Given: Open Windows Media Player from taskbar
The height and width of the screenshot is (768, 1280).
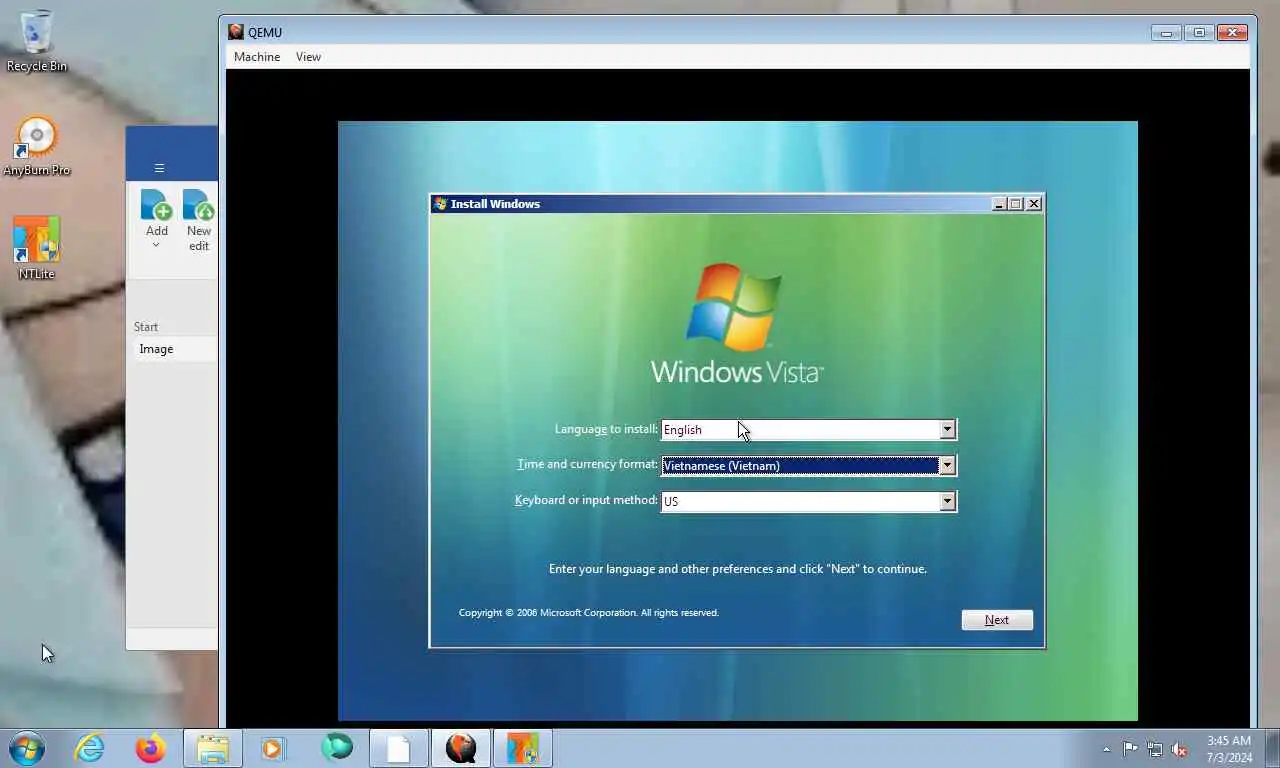Looking at the screenshot, I should tap(273, 748).
